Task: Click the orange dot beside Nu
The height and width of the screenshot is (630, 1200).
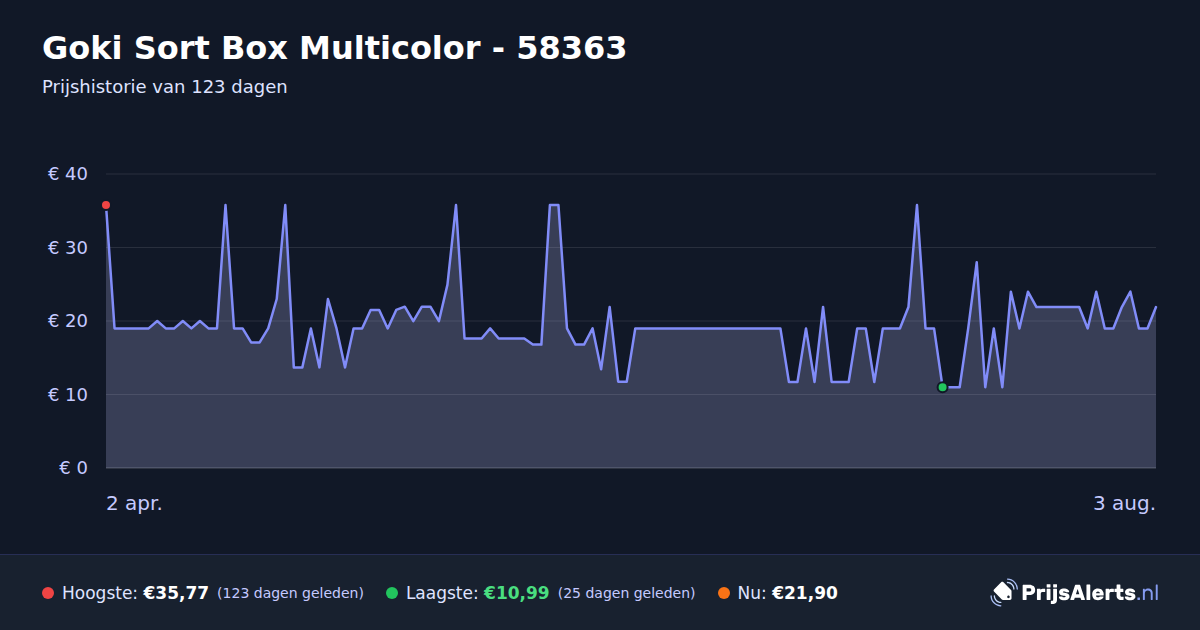Action: 724,593
